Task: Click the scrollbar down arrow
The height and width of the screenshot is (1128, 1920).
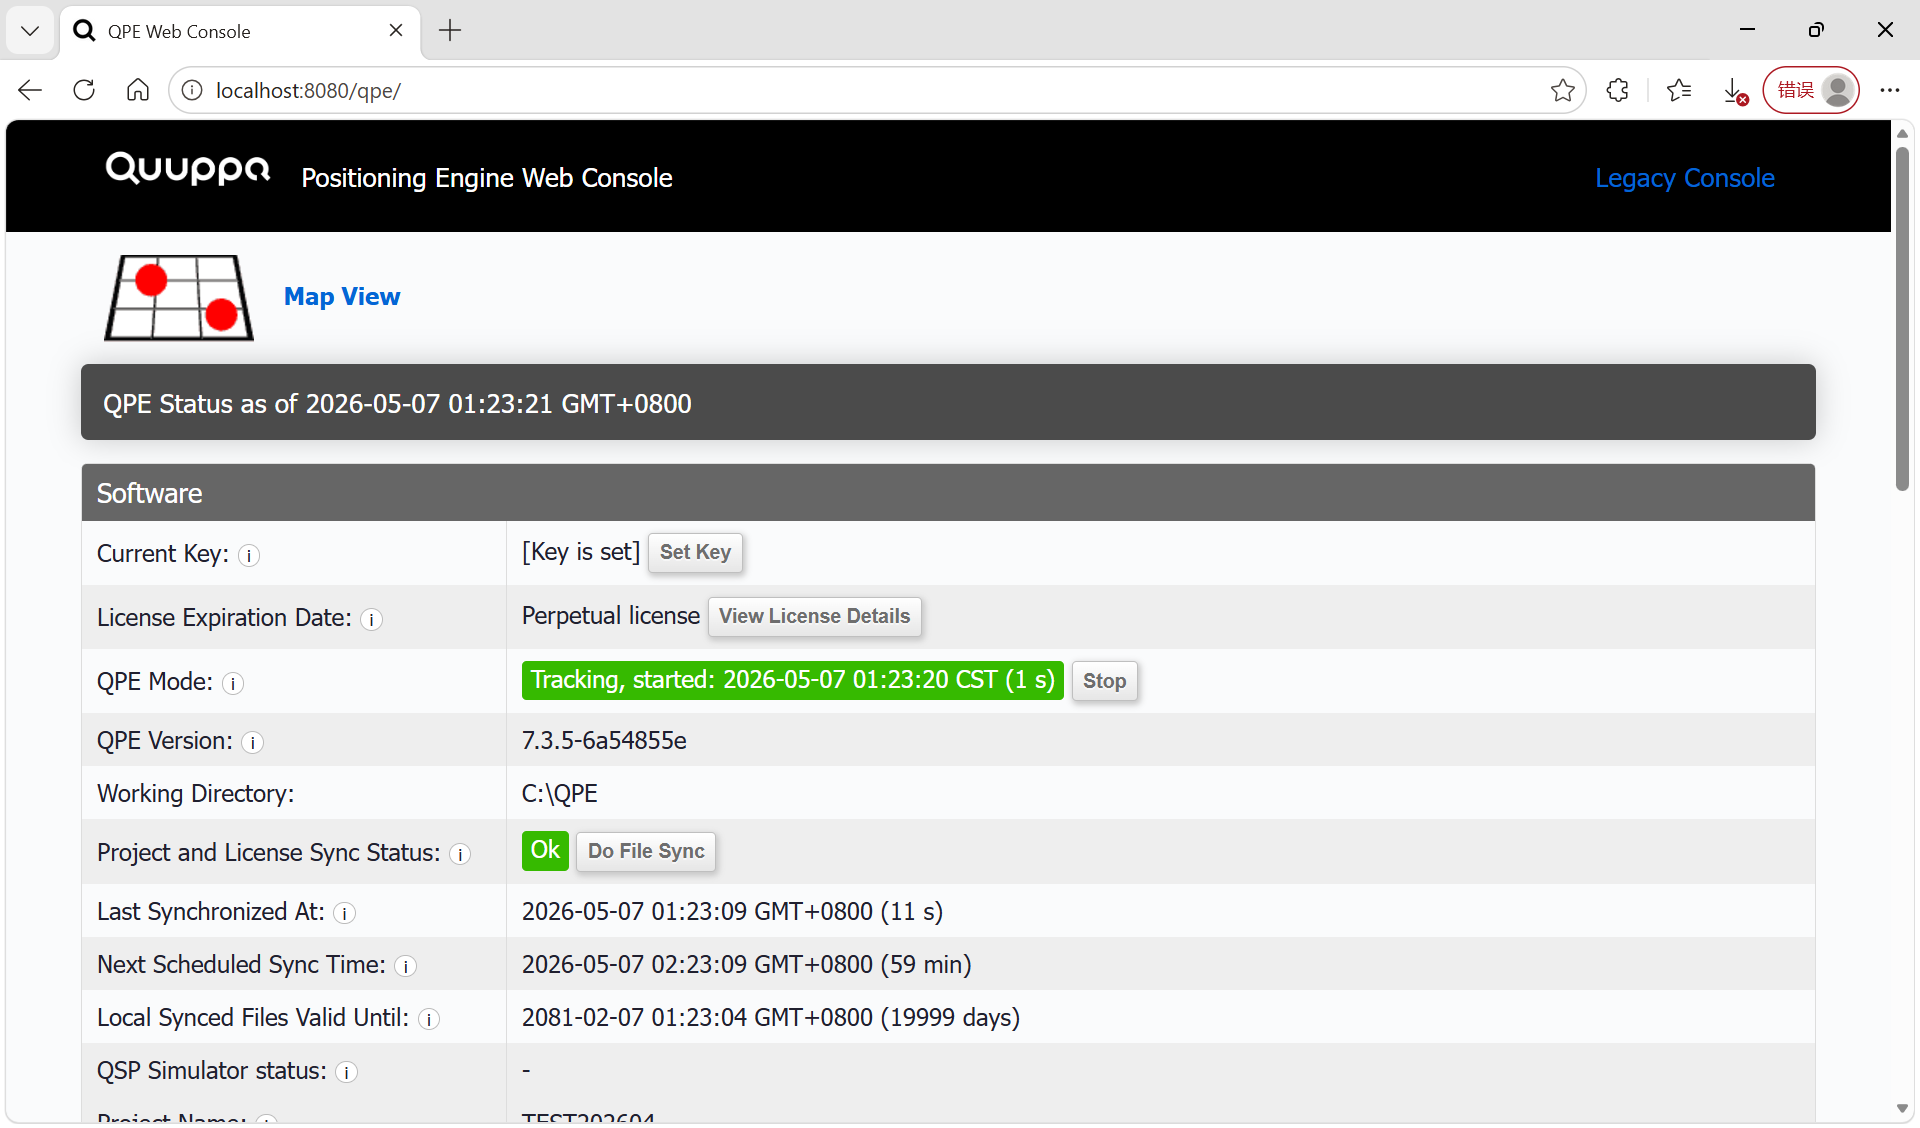Action: click(1902, 1108)
